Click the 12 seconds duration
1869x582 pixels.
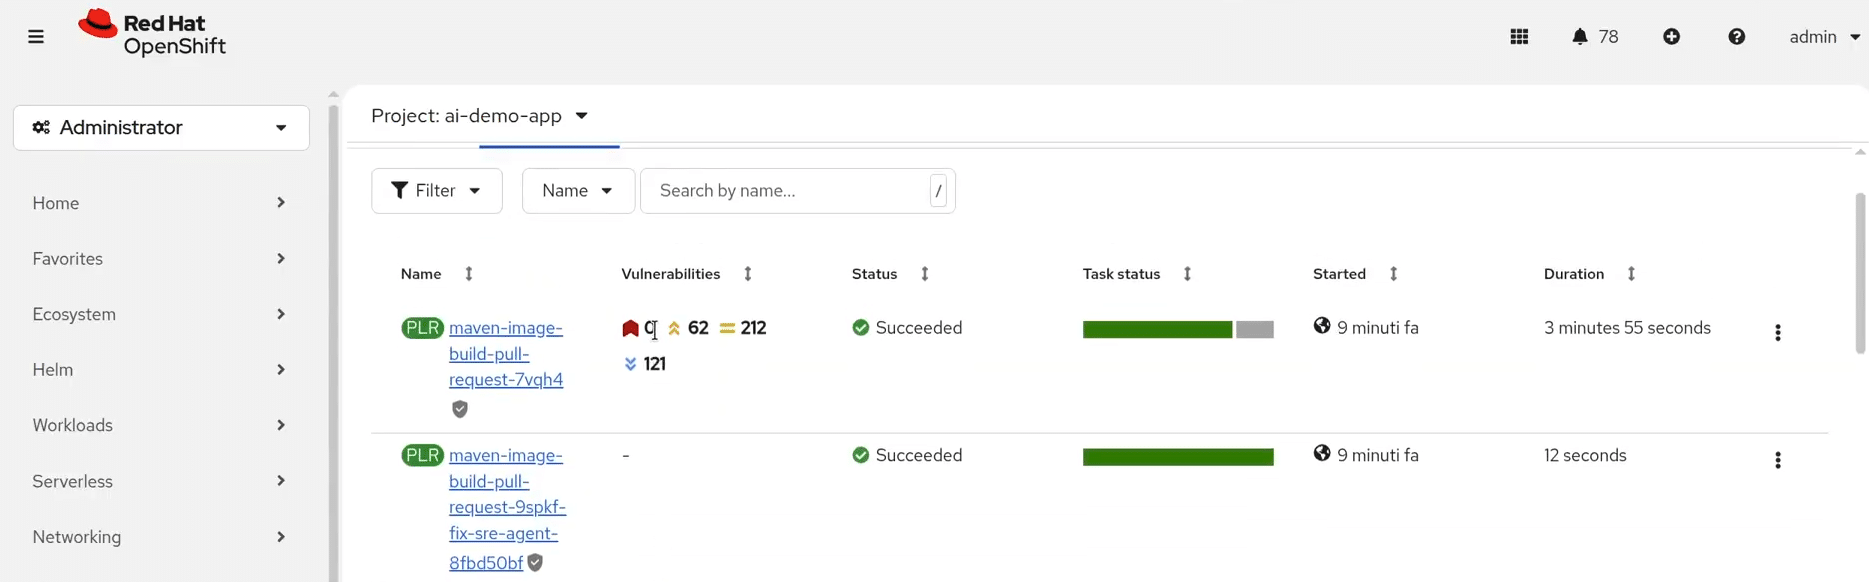point(1585,455)
